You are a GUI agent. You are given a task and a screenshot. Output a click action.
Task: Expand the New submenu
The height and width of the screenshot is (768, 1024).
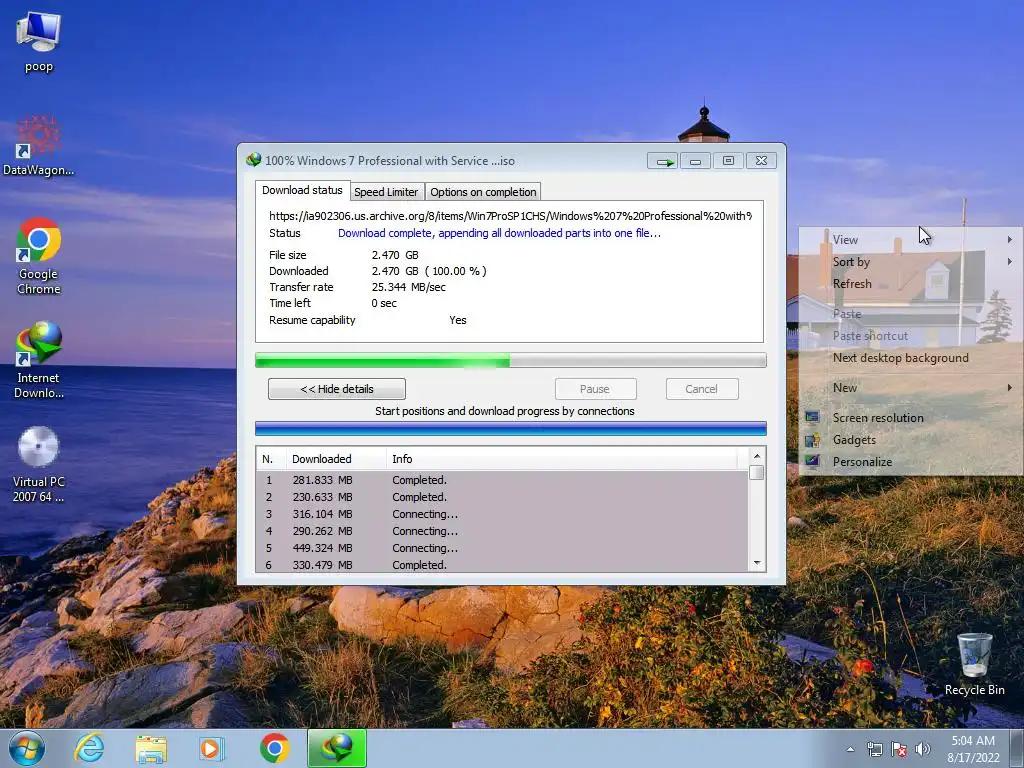(x=910, y=388)
